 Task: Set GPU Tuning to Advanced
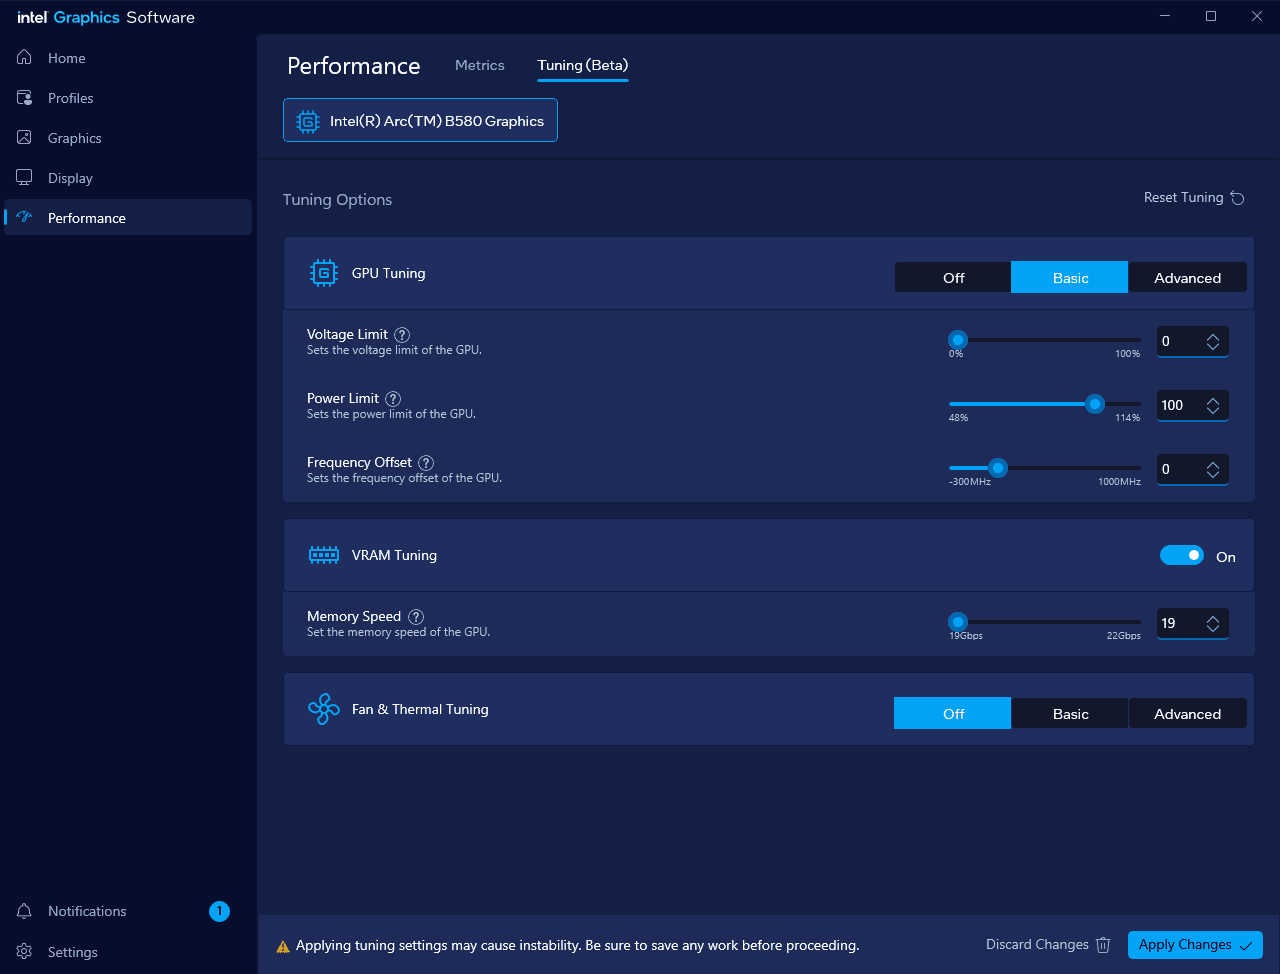1187,278
